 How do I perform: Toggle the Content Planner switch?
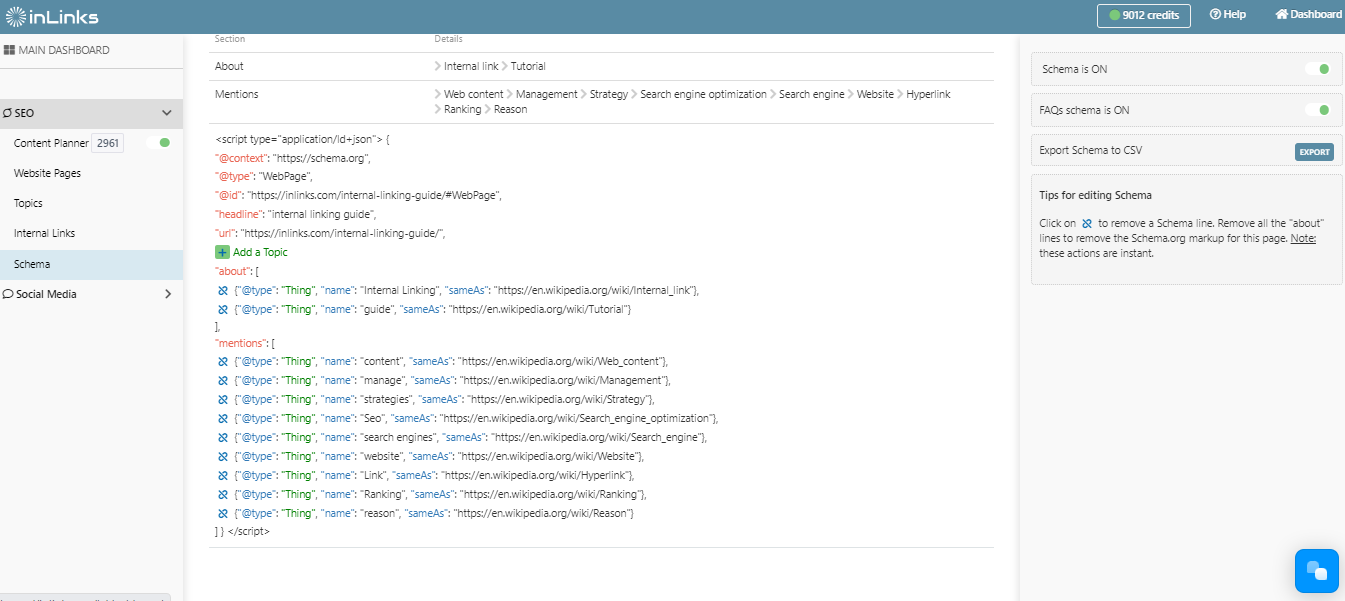[158, 143]
